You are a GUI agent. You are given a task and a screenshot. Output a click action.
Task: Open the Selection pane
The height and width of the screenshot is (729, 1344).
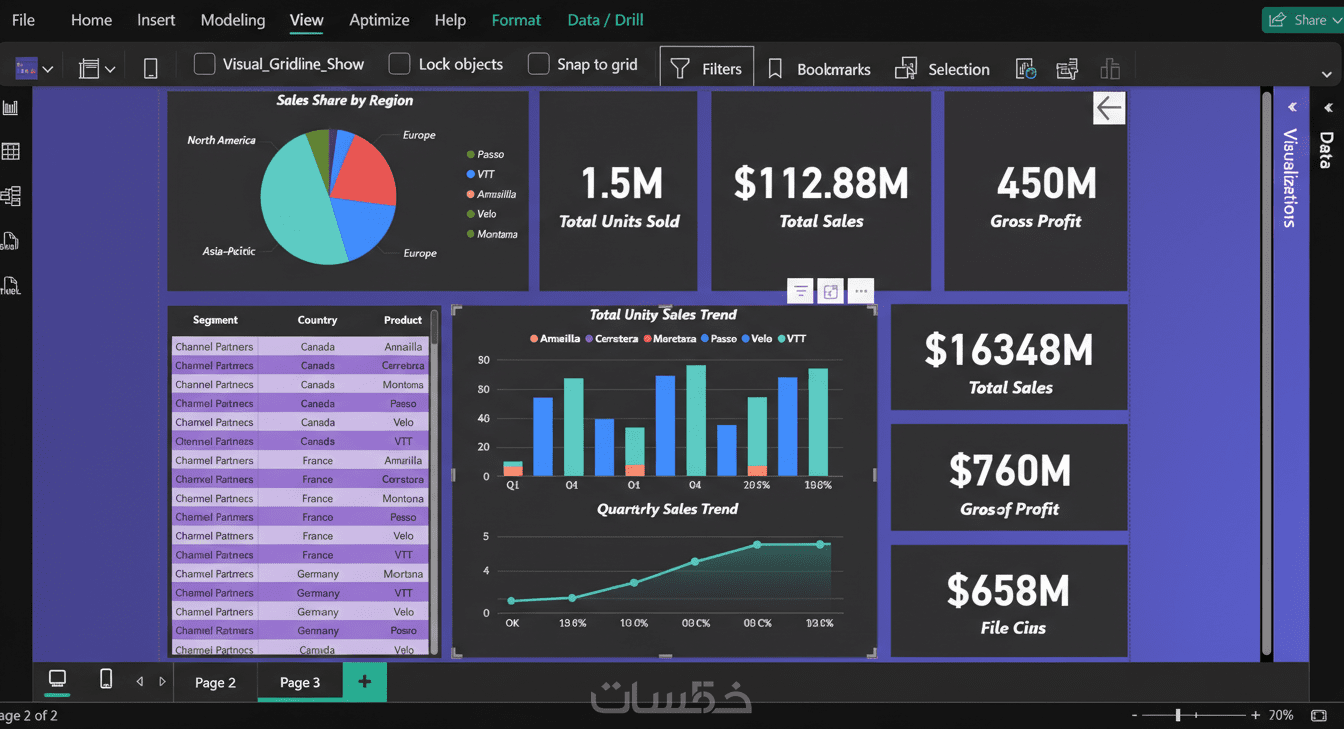tap(942, 69)
